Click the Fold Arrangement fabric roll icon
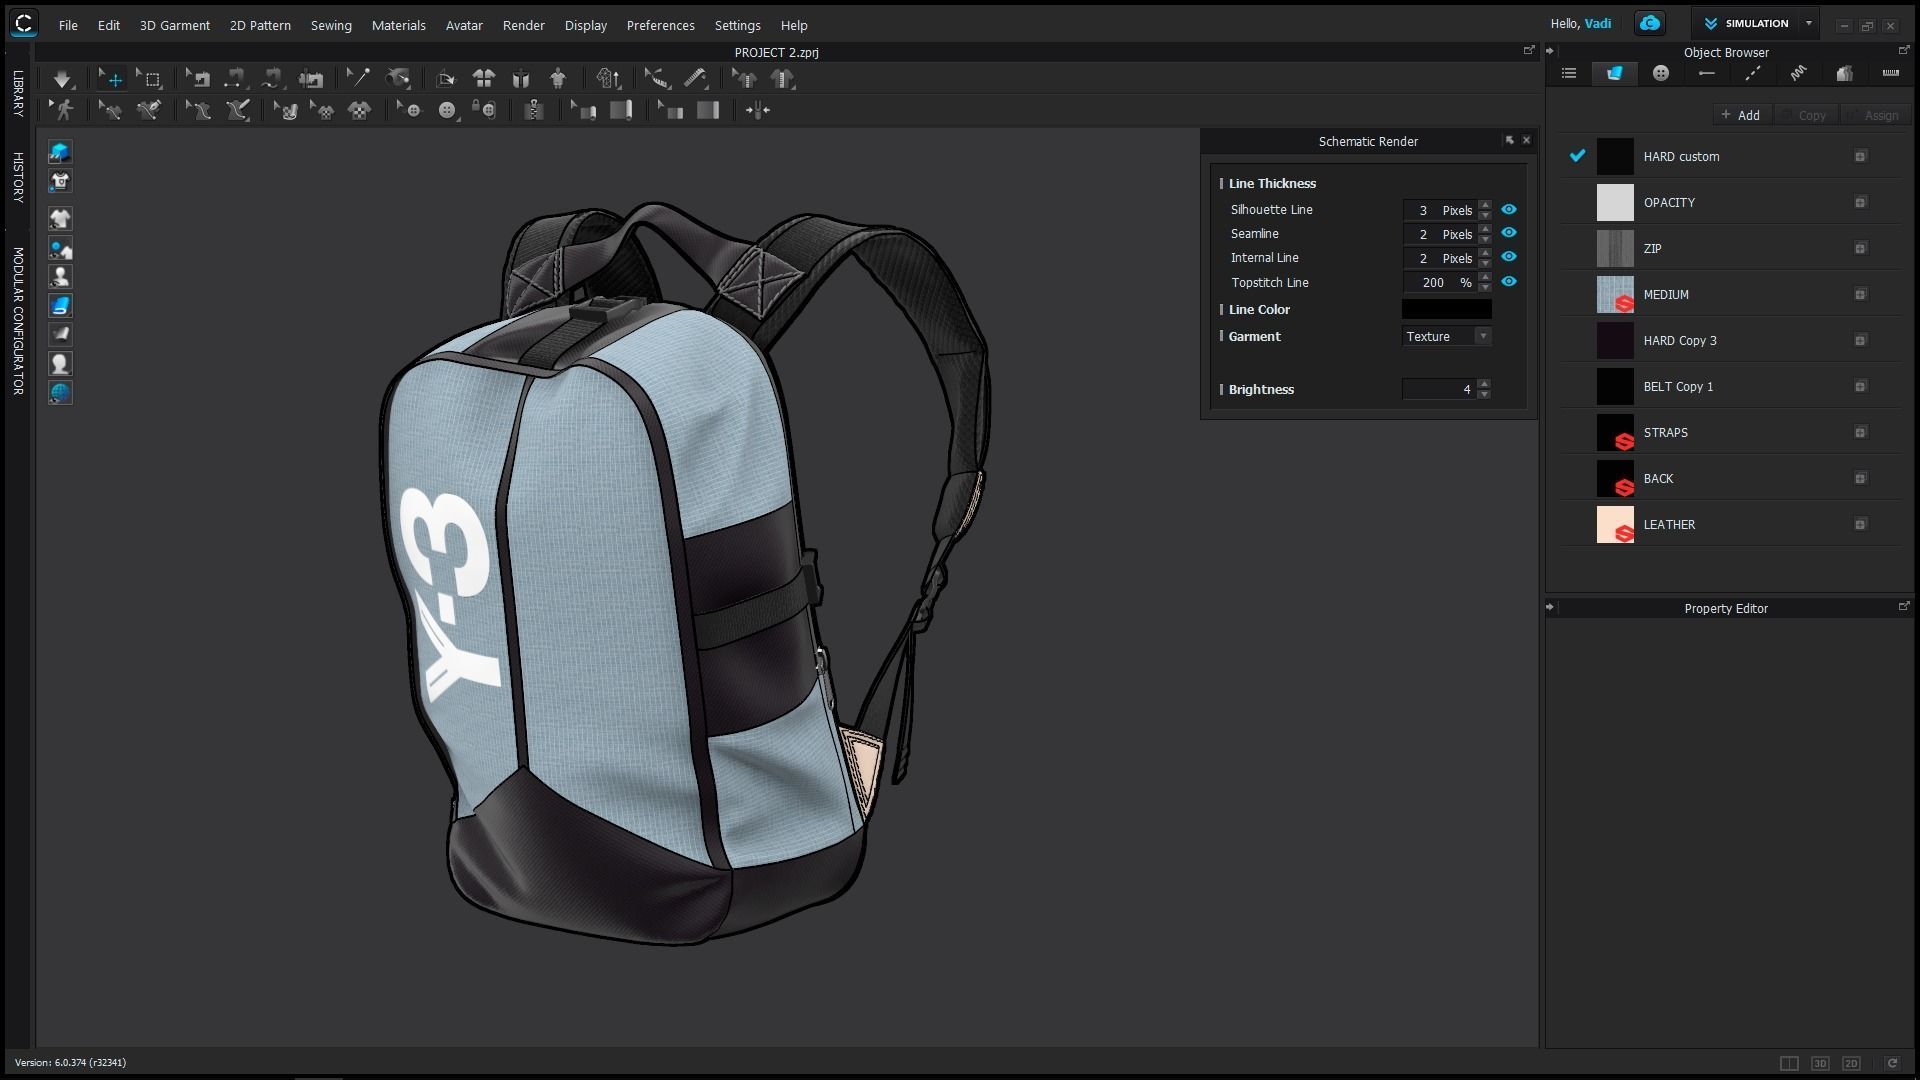The width and height of the screenshot is (1920, 1080). click(x=621, y=111)
